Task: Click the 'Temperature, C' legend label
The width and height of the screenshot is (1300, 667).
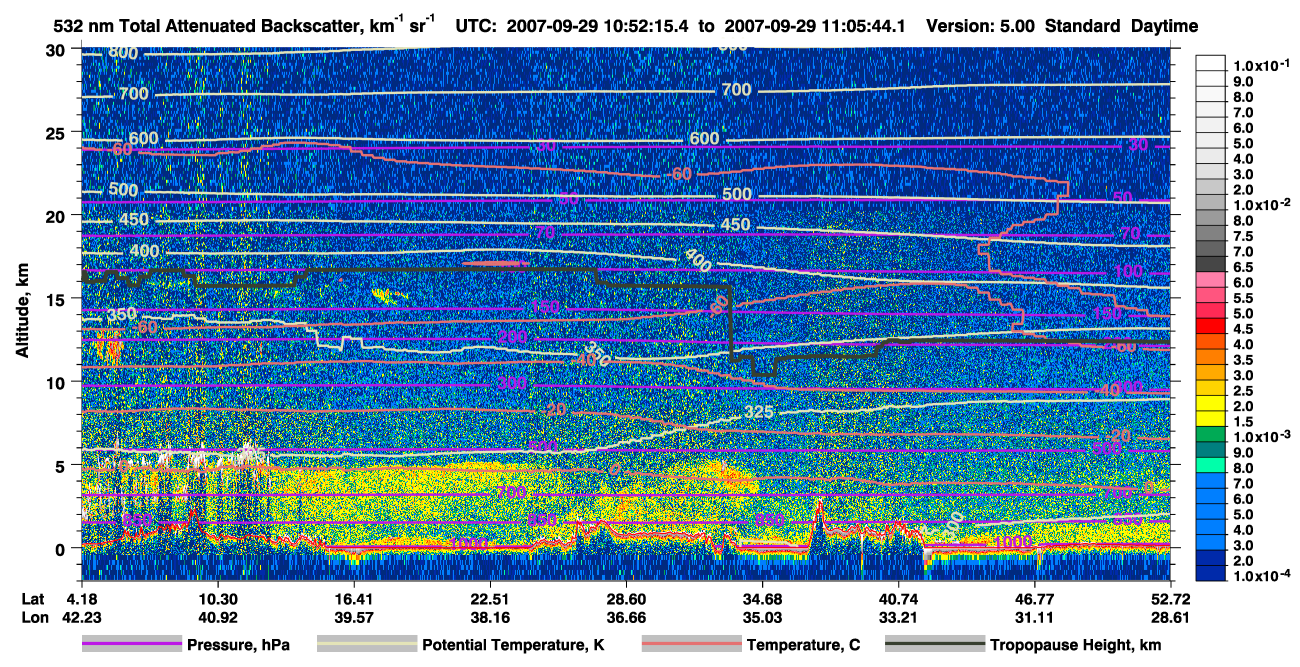Action: click(803, 645)
